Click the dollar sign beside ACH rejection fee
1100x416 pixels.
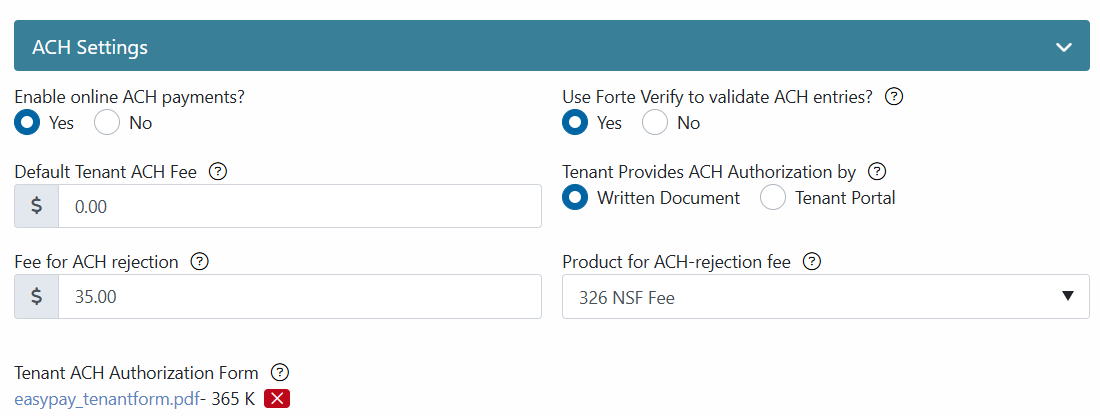click(36, 297)
